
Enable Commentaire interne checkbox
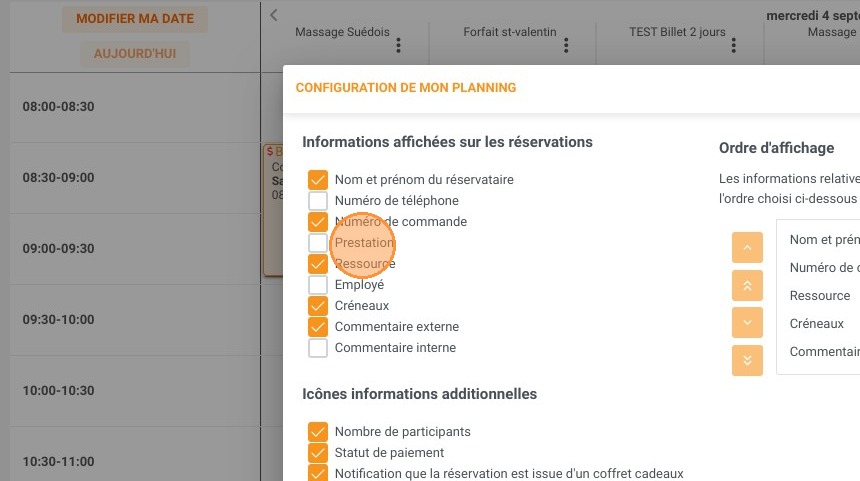click(x=318, y=348)
